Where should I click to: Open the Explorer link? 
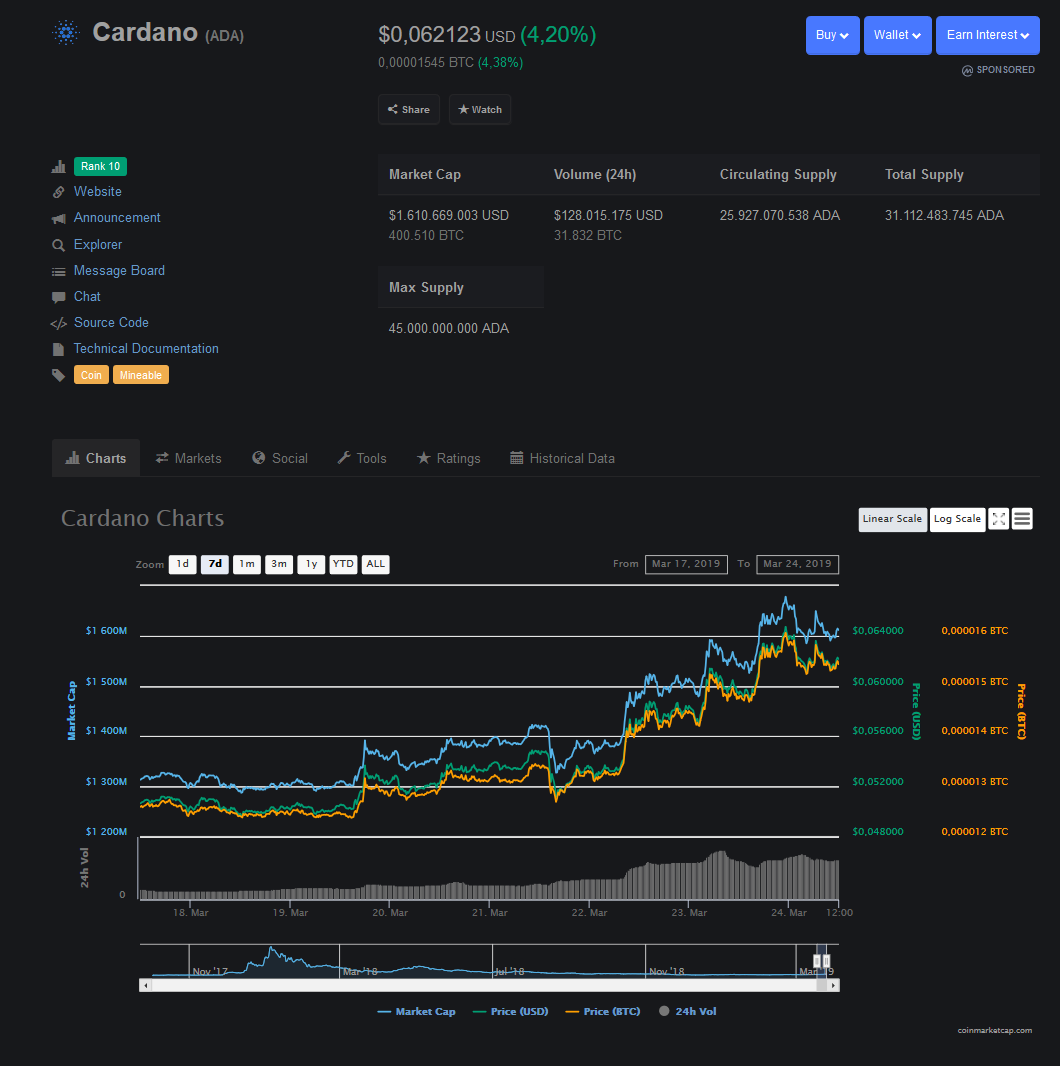[x=98, y=244]
